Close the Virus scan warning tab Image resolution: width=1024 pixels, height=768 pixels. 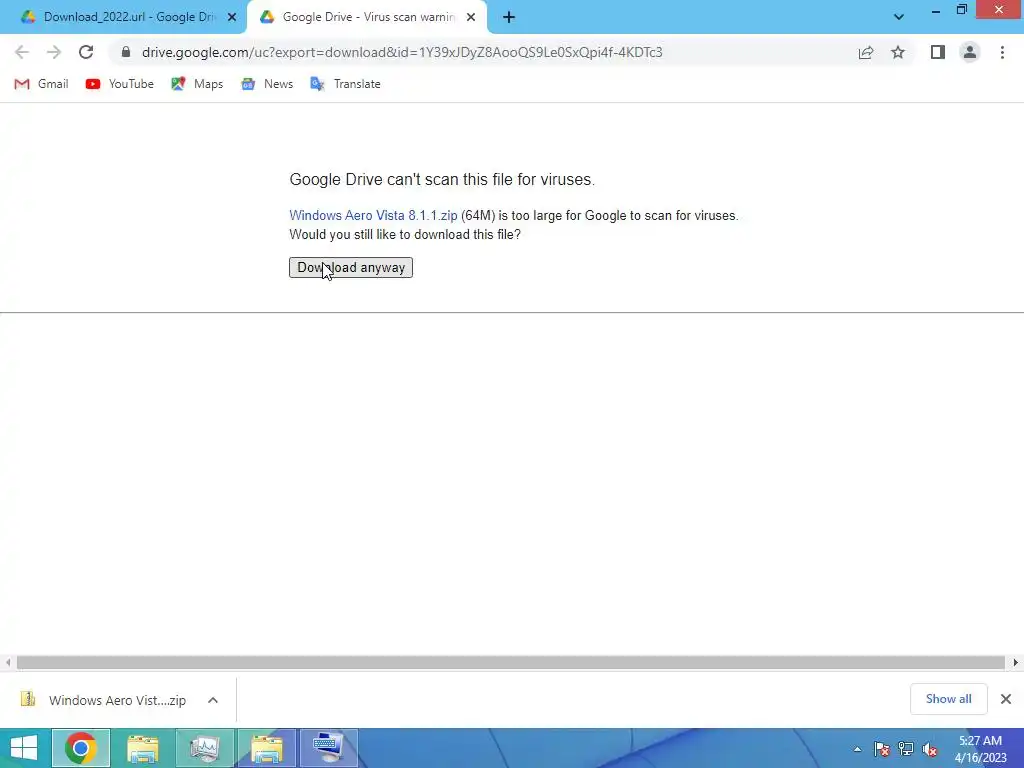[471, 17]
